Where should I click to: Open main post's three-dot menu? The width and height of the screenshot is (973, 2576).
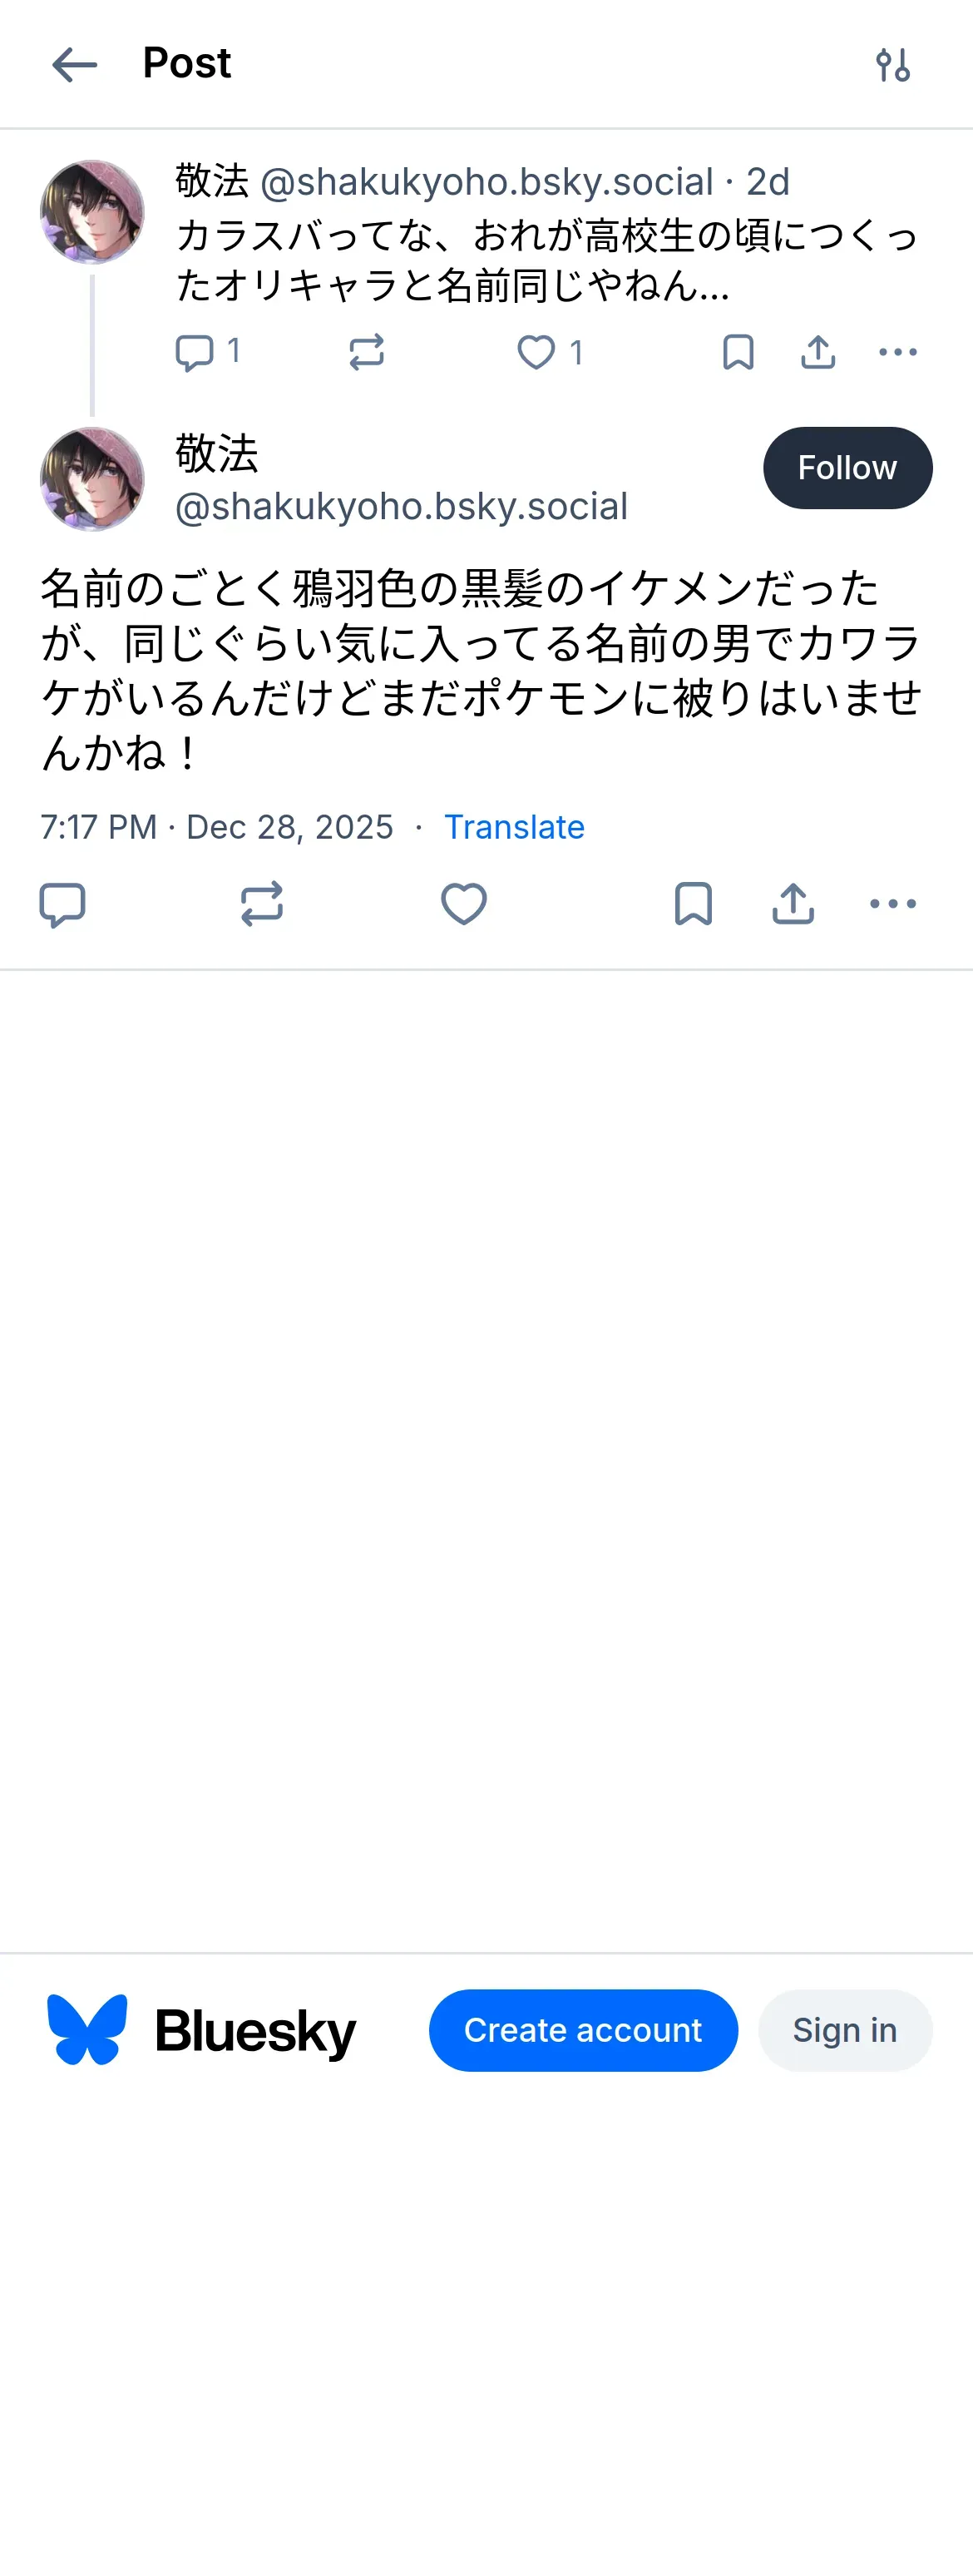(892, 904)
